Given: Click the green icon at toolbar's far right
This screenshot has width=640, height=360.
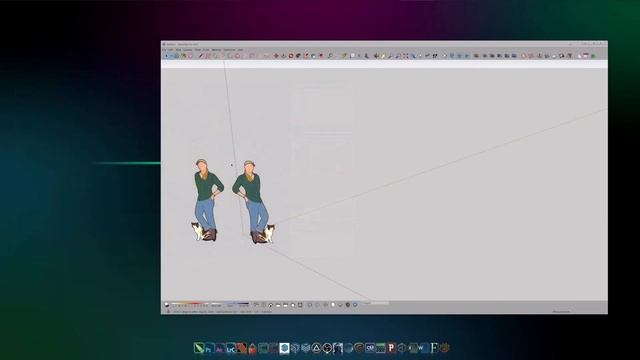Looking at the screenshot, I should click(593, 56).
